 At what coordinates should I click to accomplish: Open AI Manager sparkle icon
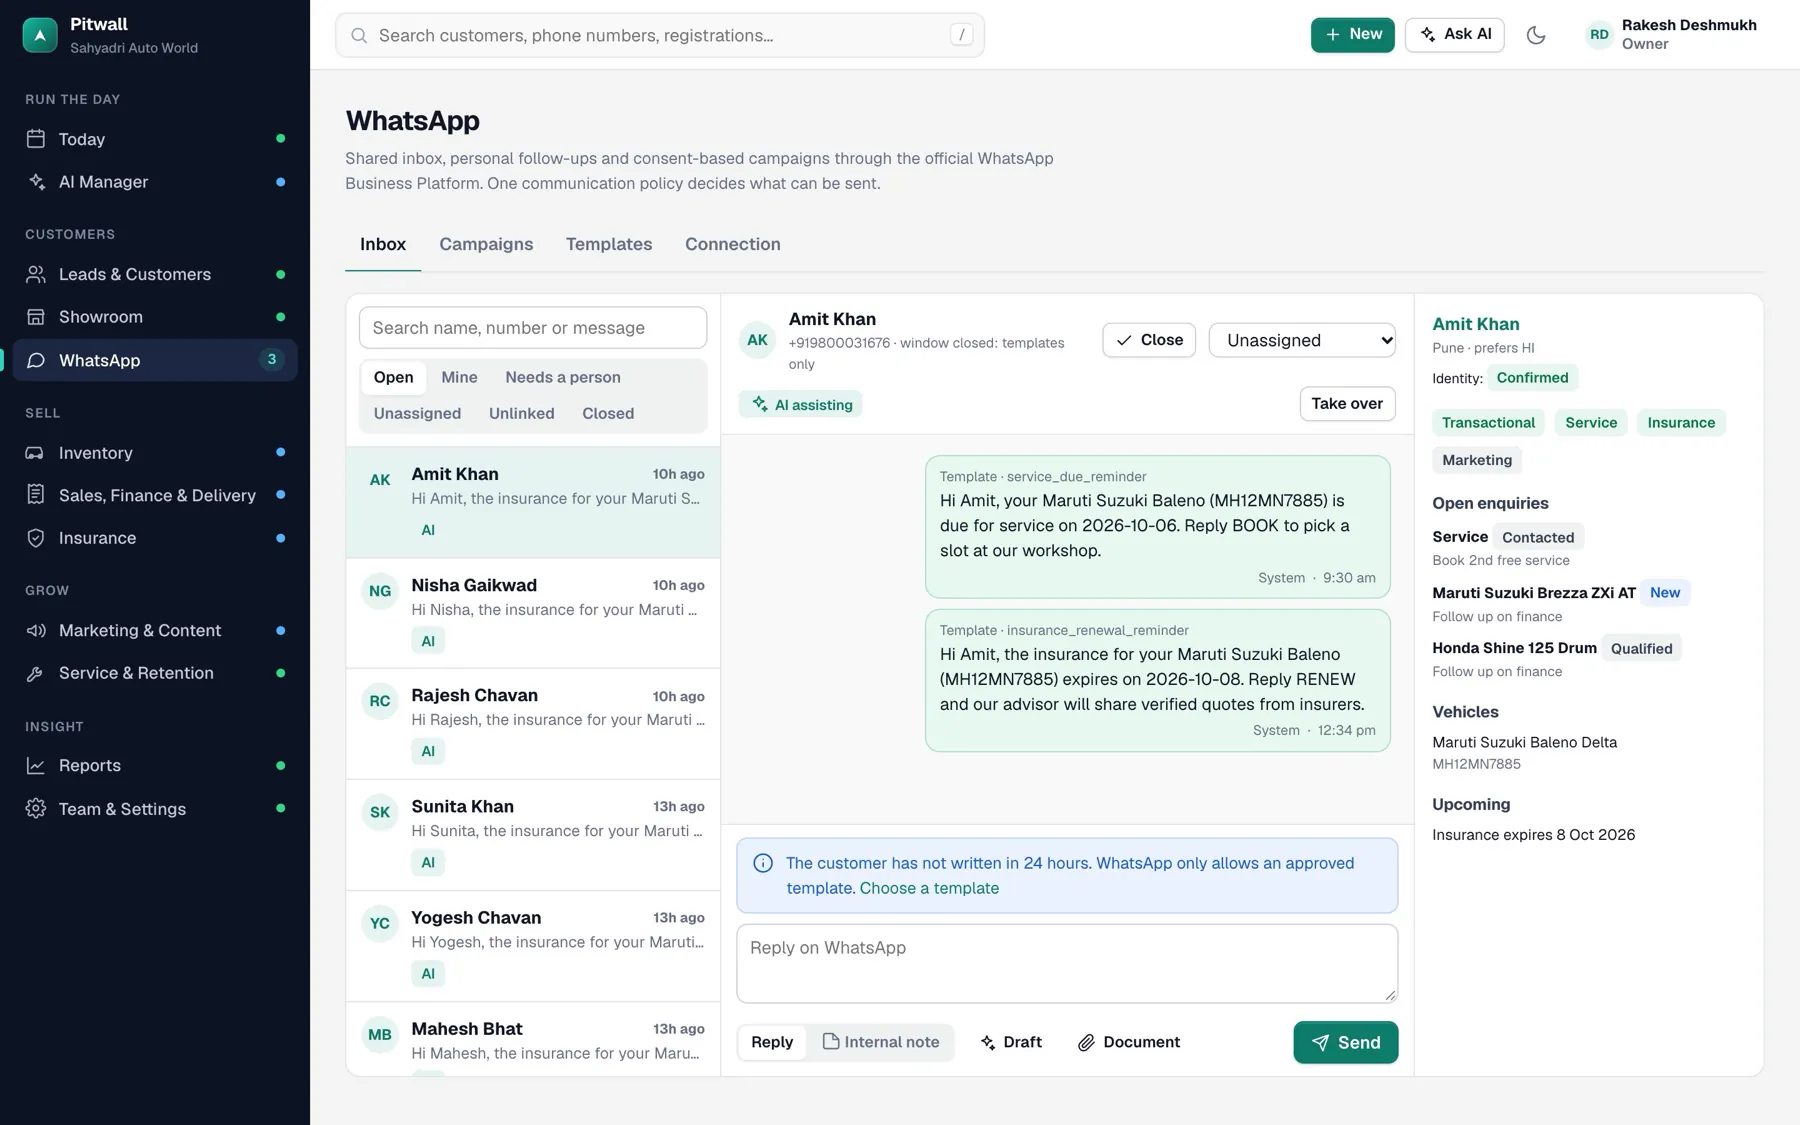37,182
